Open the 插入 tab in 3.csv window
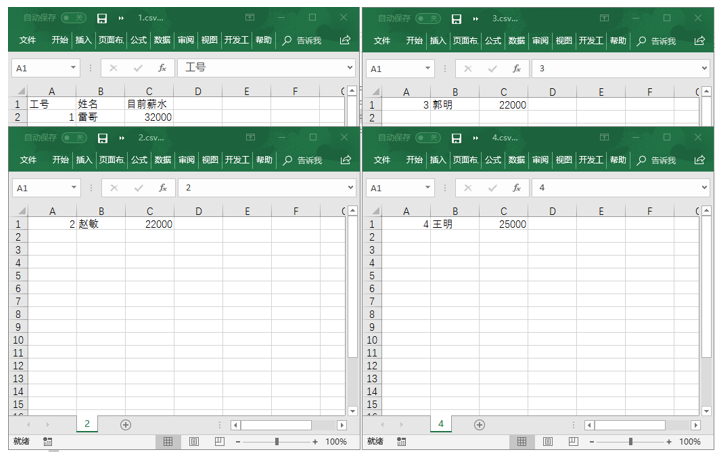 (x=437, y=41)
